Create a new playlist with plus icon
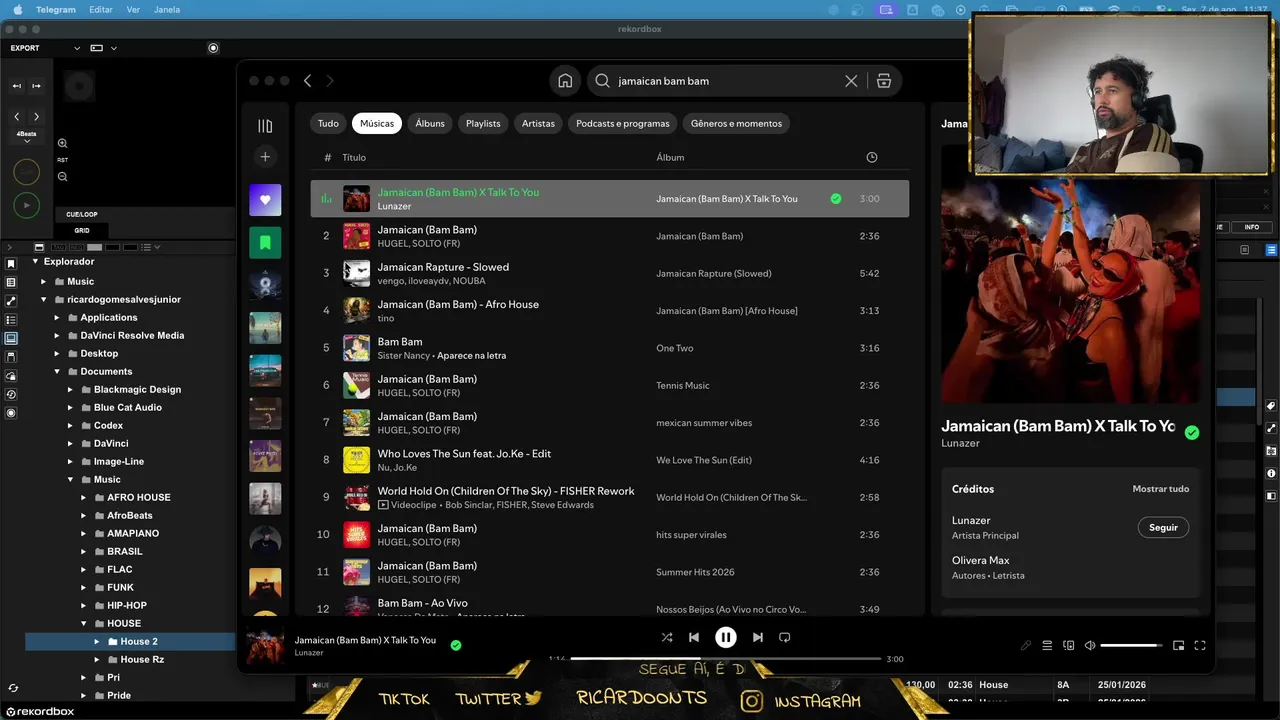Screen dimensions: 1280x720 tap(265, 157)
